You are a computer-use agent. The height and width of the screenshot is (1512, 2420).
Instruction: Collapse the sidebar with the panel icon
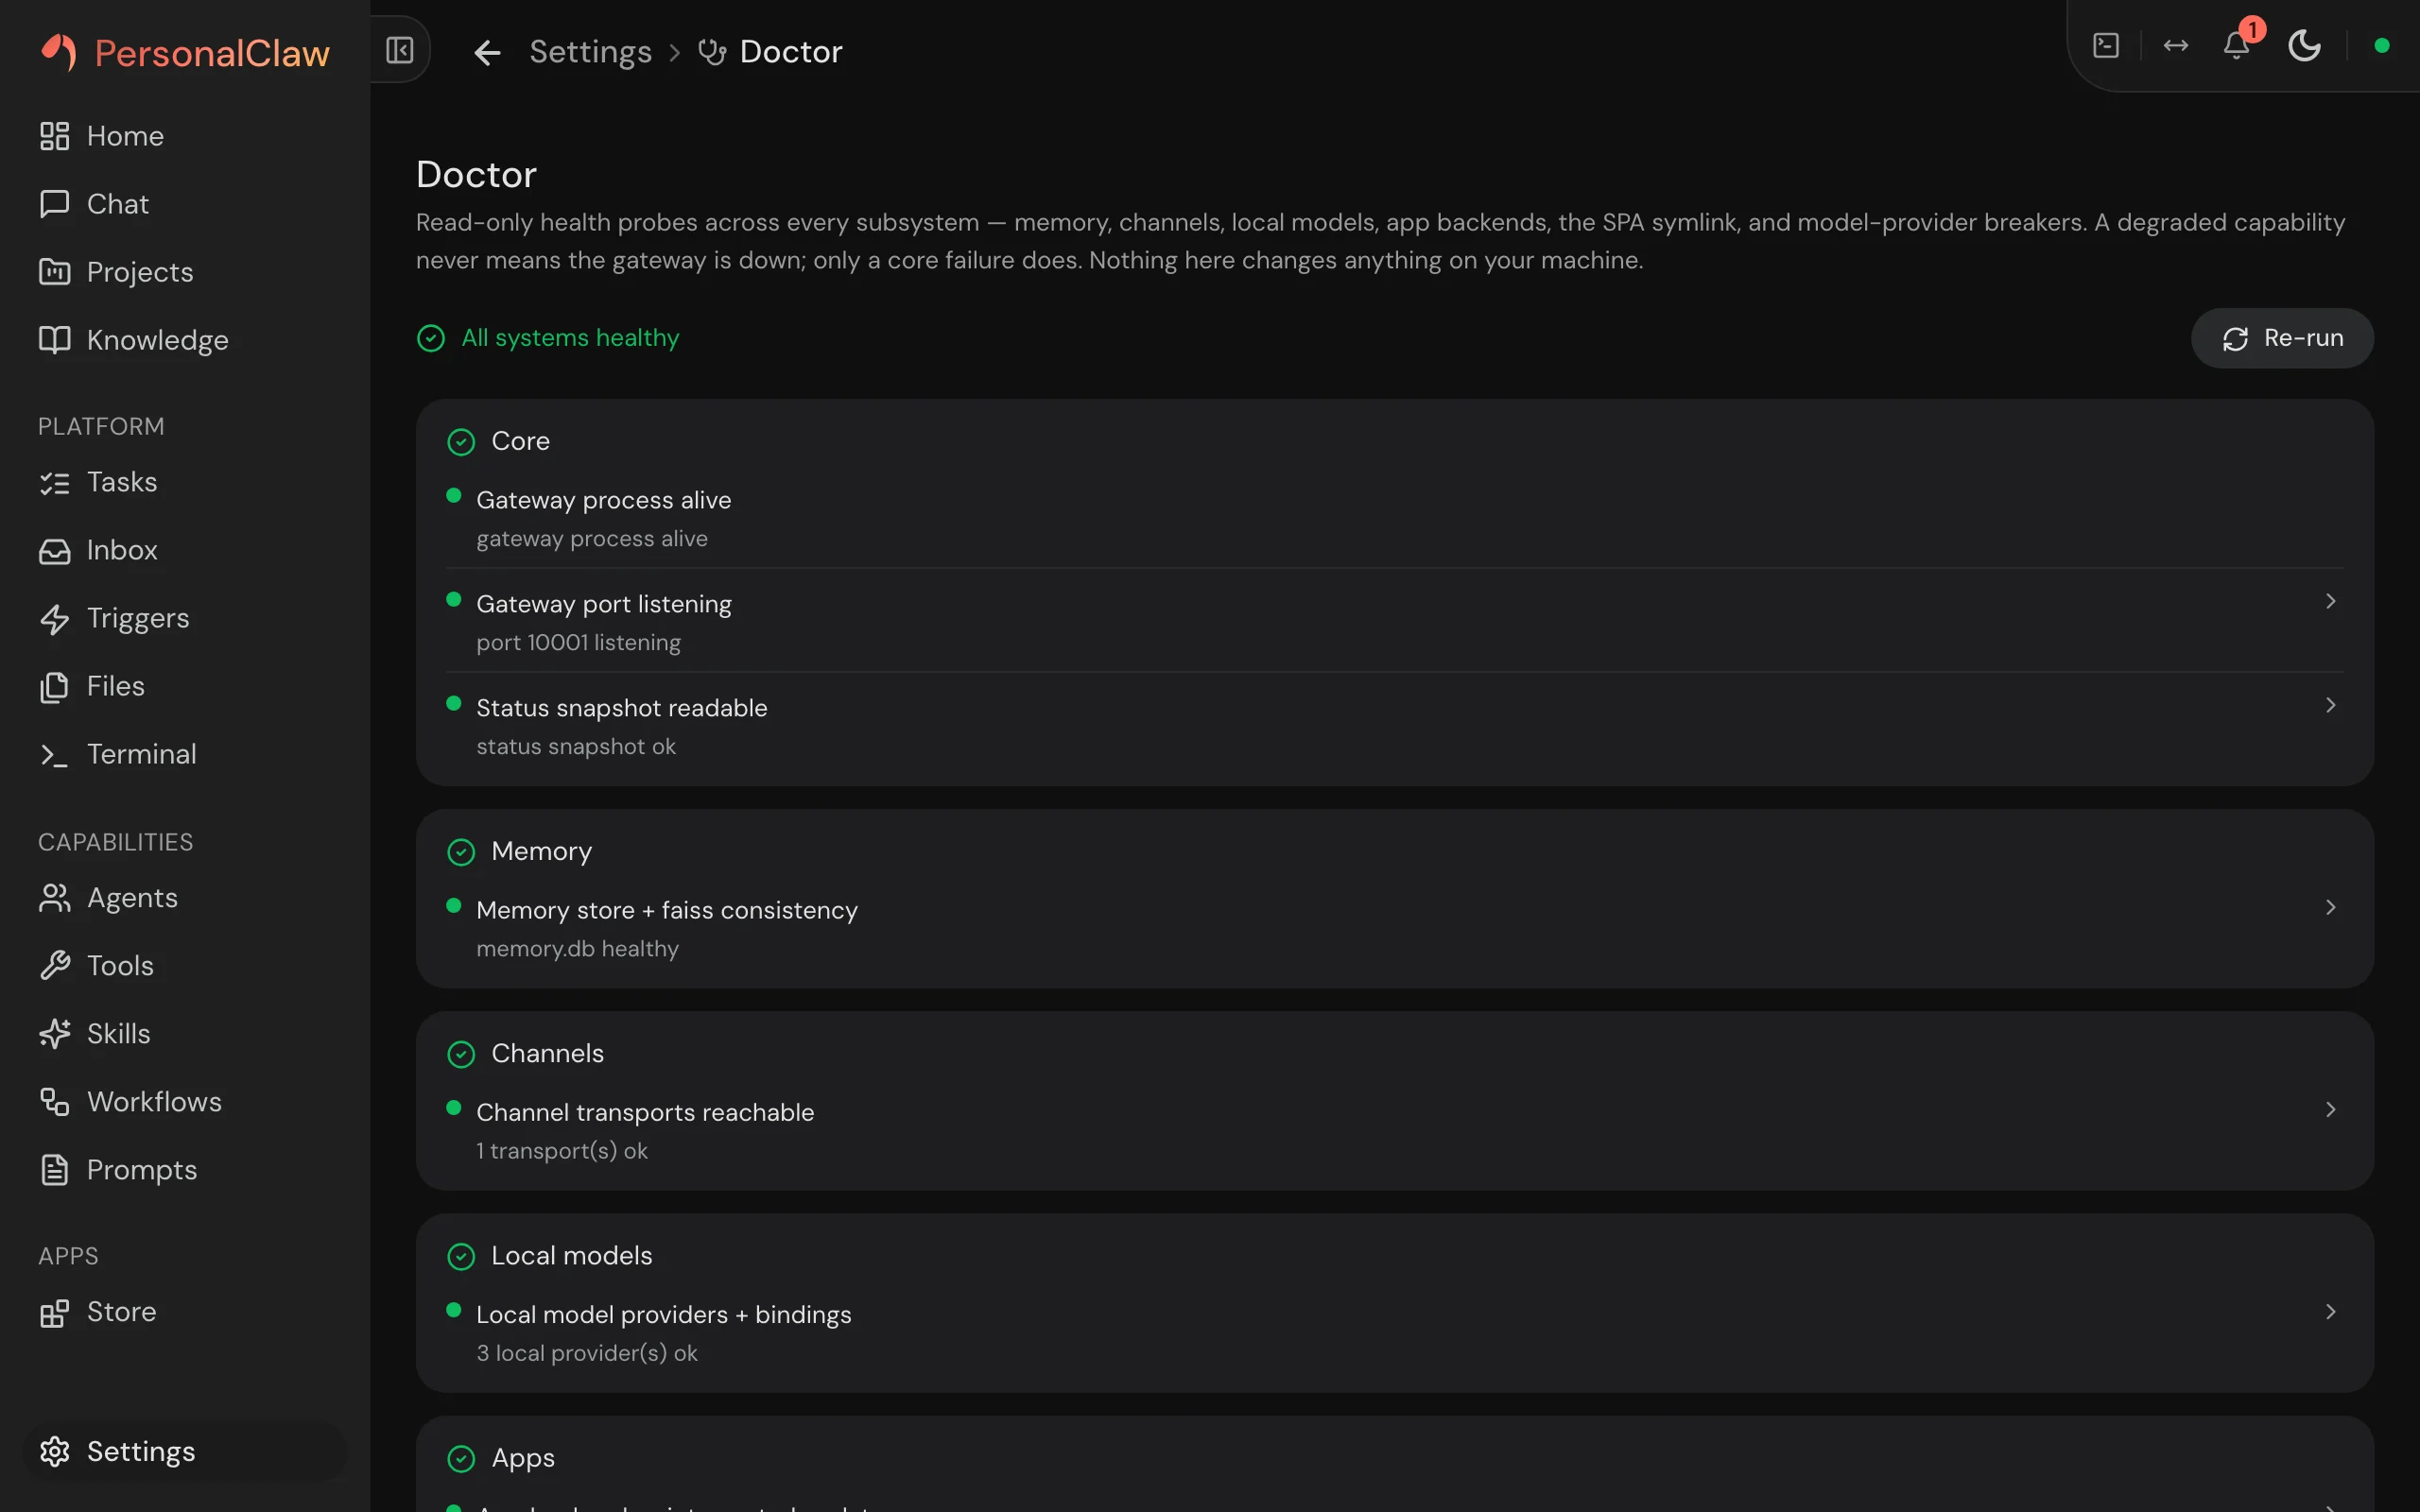pyautogui.click(x=400, y=50)
